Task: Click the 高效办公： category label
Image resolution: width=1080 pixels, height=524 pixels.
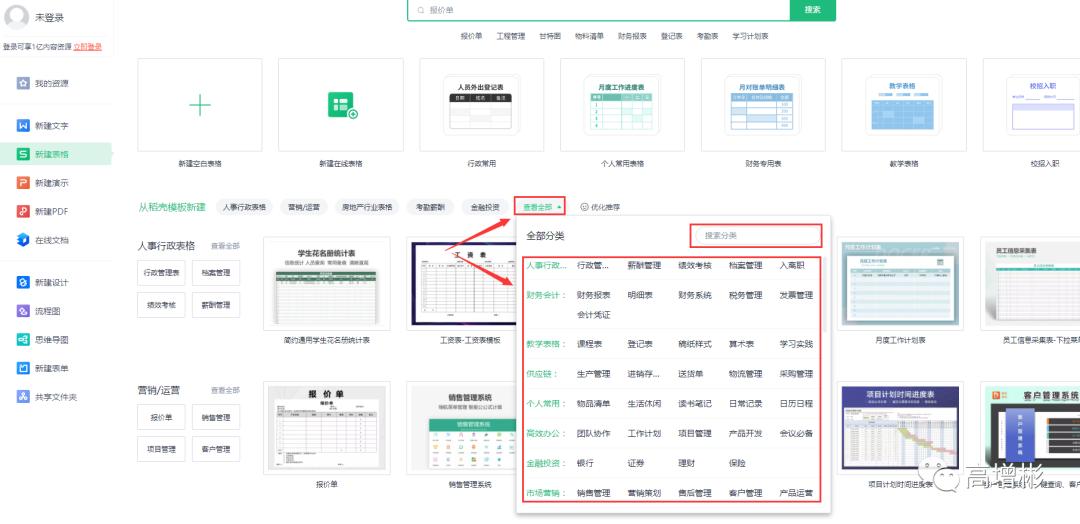Action: [546, 433]
